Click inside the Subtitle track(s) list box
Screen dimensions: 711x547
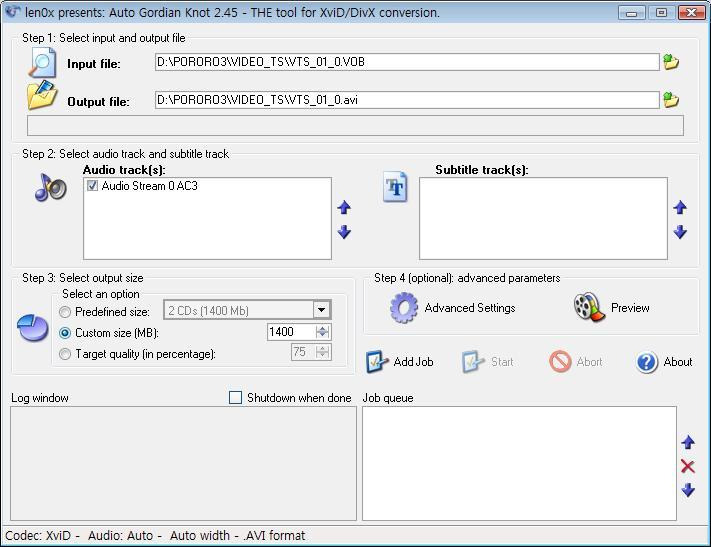click(x=543, y=219)
